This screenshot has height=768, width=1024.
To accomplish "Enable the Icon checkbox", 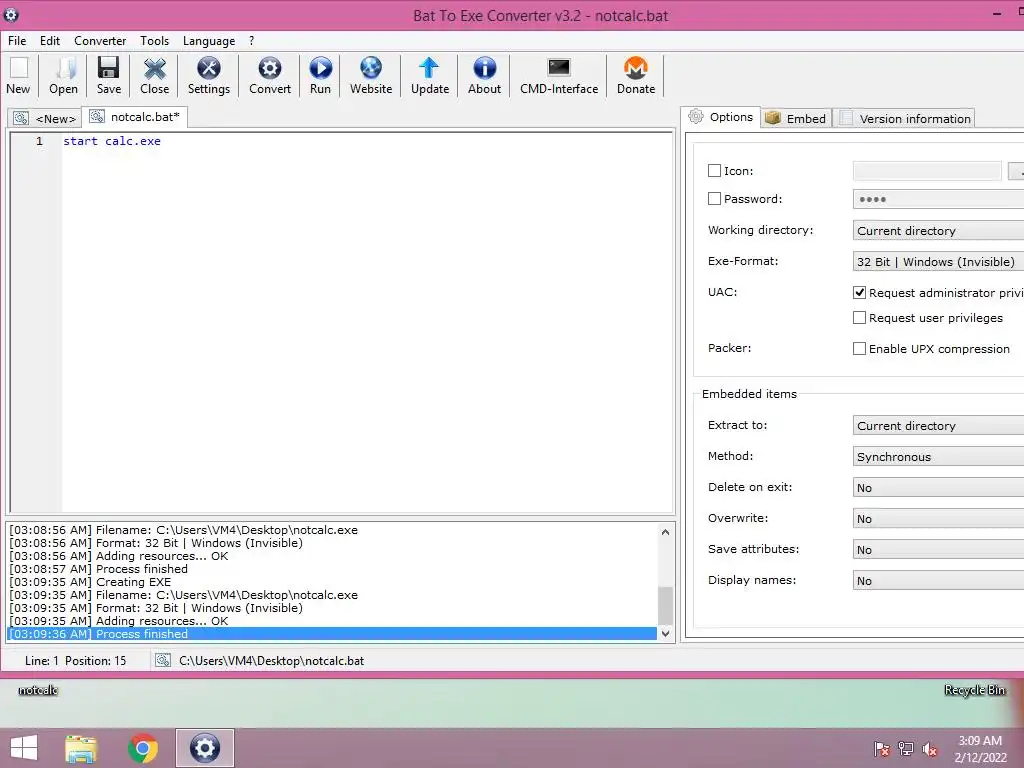I will point(714,170).
